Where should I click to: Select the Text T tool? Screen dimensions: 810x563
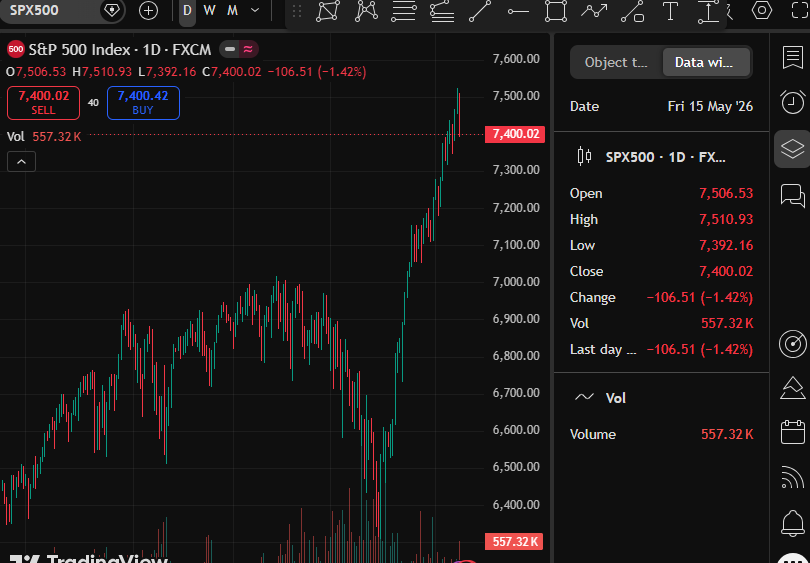pyautogui.click(x=671, y=11)
